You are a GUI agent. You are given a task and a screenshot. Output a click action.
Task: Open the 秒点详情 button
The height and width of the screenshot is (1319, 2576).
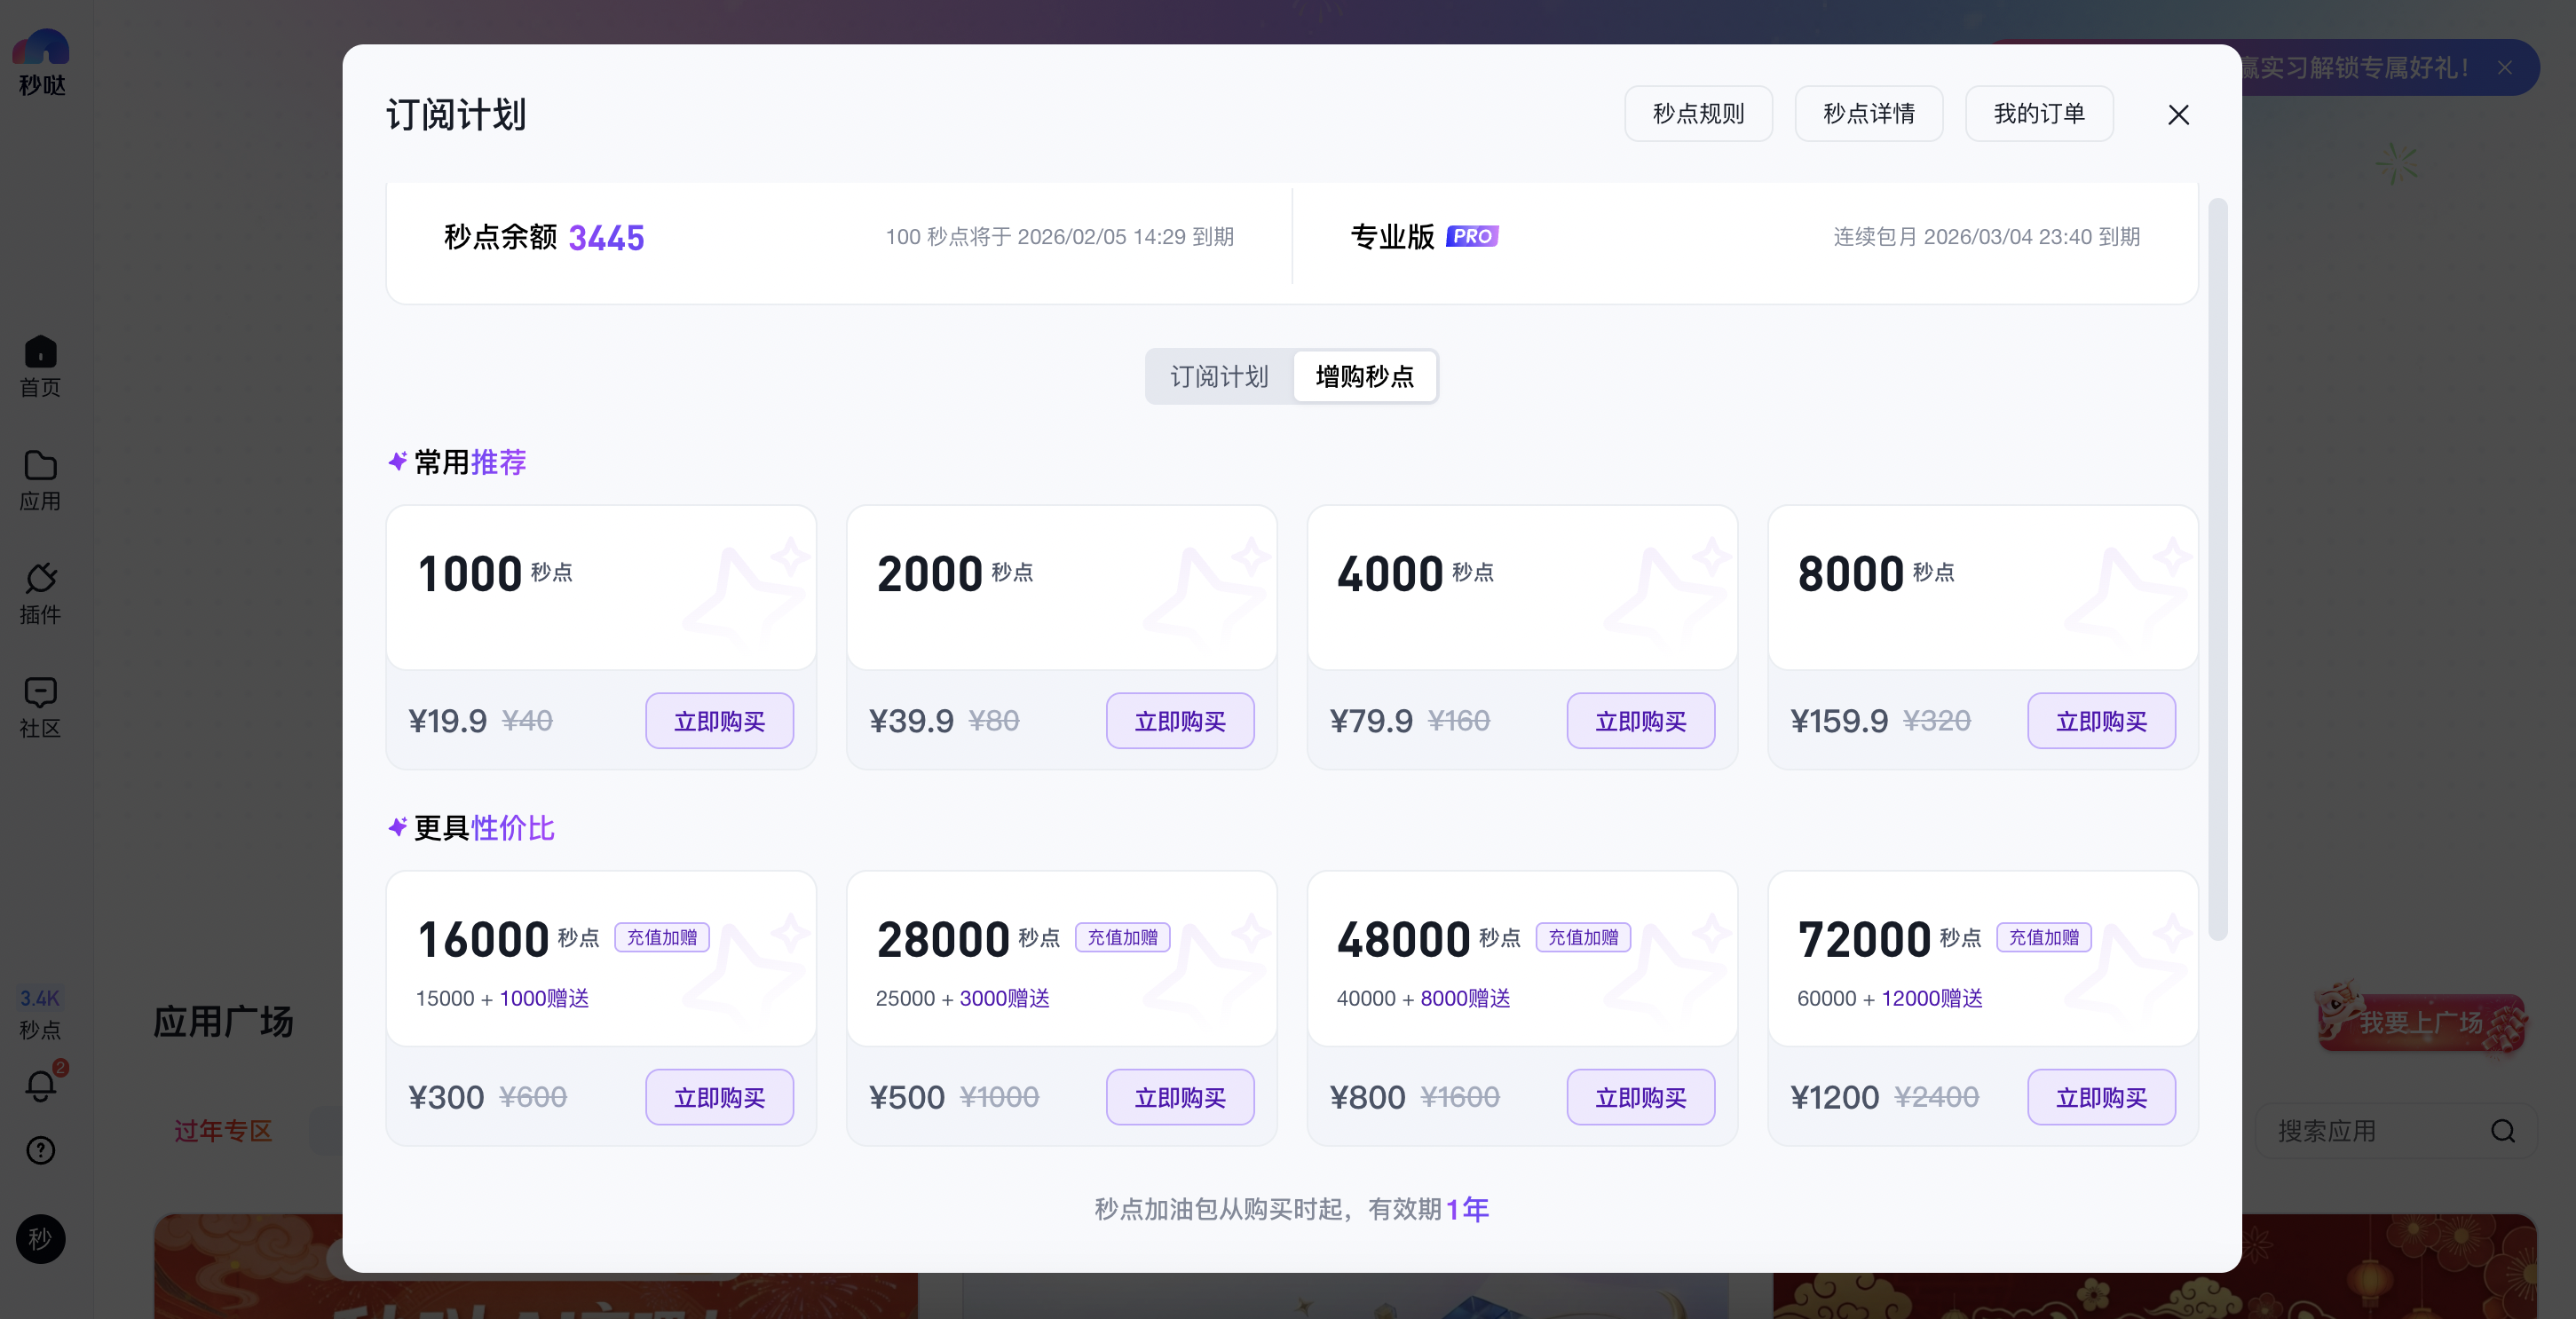pyautogui.click(x=1868, y=114)
